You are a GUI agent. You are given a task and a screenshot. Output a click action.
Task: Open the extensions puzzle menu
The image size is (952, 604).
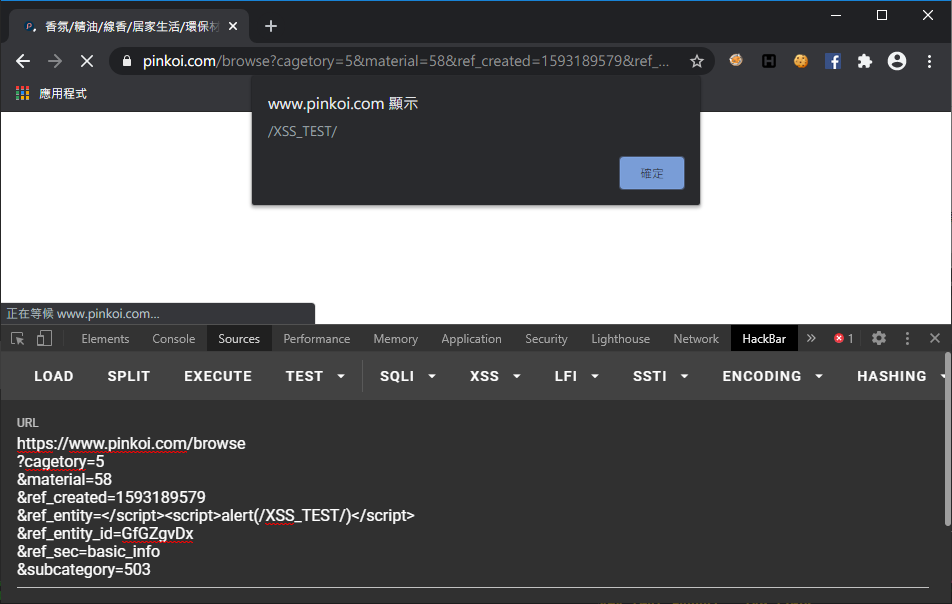pyautogui.click(x=865, y=61)
